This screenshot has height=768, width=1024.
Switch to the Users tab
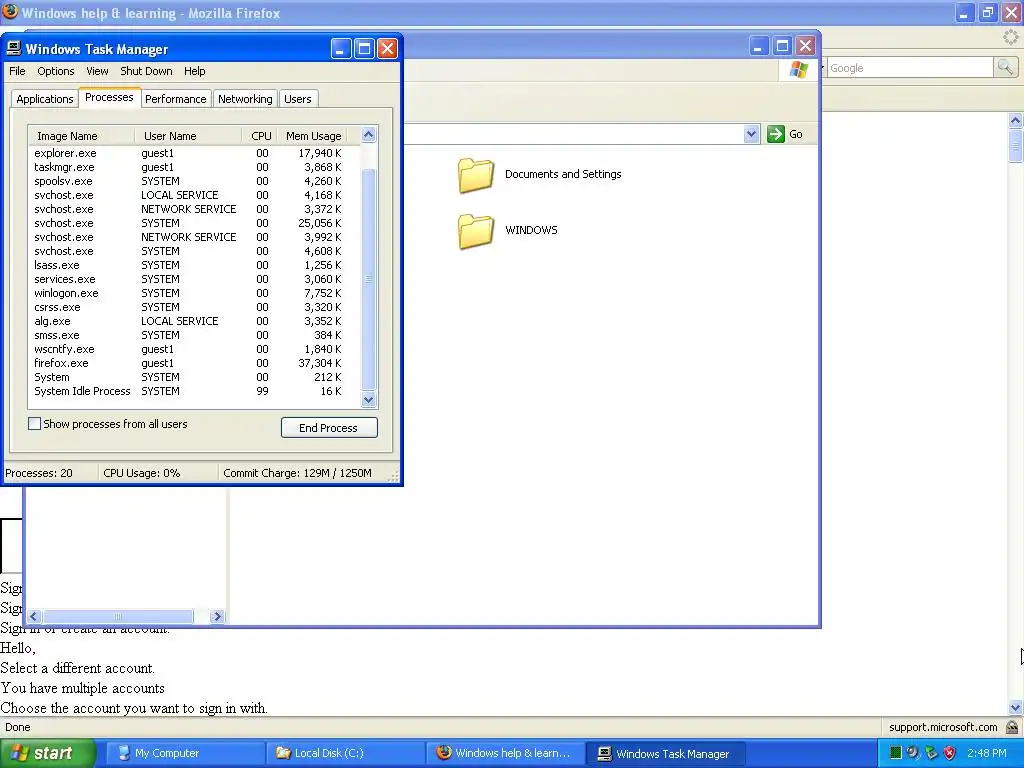298,99
